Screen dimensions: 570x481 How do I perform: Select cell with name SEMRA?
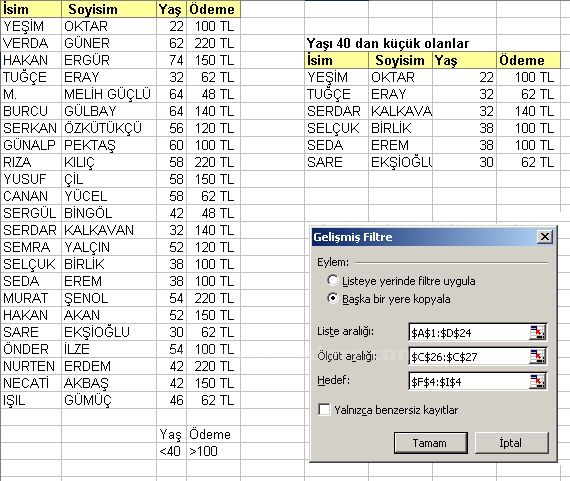tap(31, 247)
